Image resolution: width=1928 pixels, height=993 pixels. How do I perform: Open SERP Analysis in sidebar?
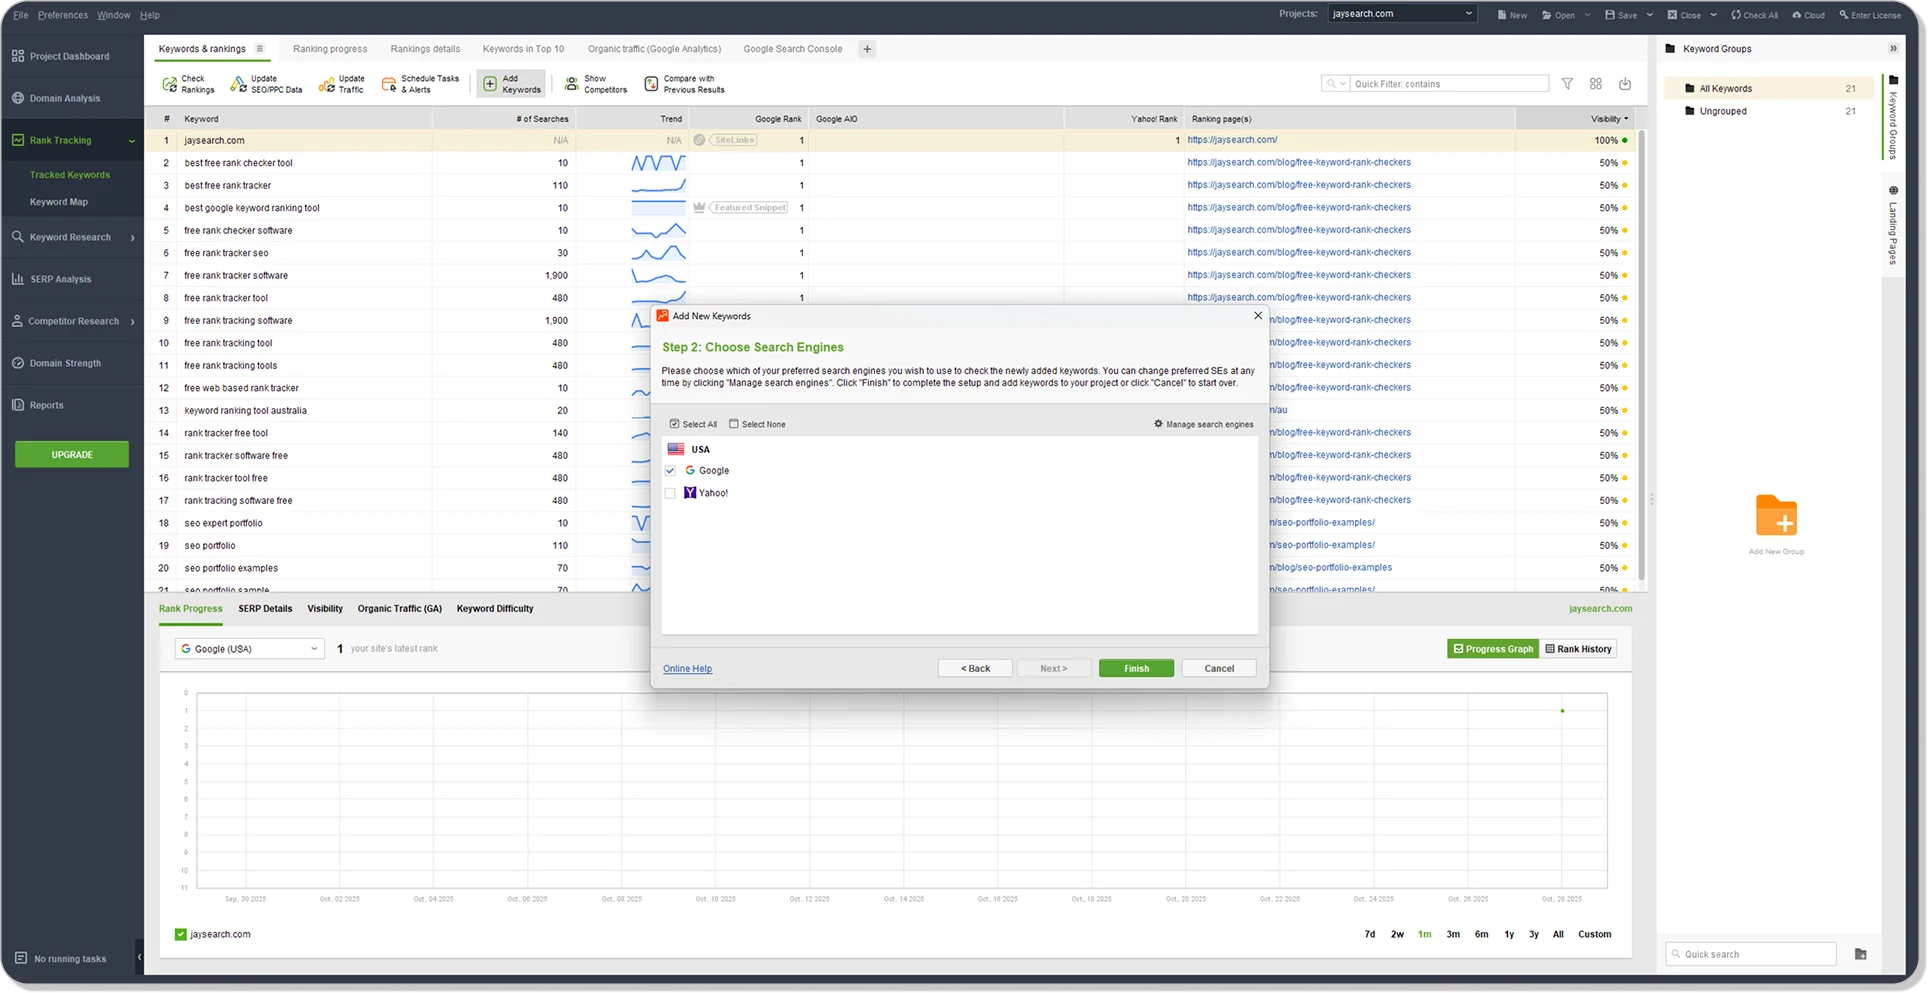[61, 279]
